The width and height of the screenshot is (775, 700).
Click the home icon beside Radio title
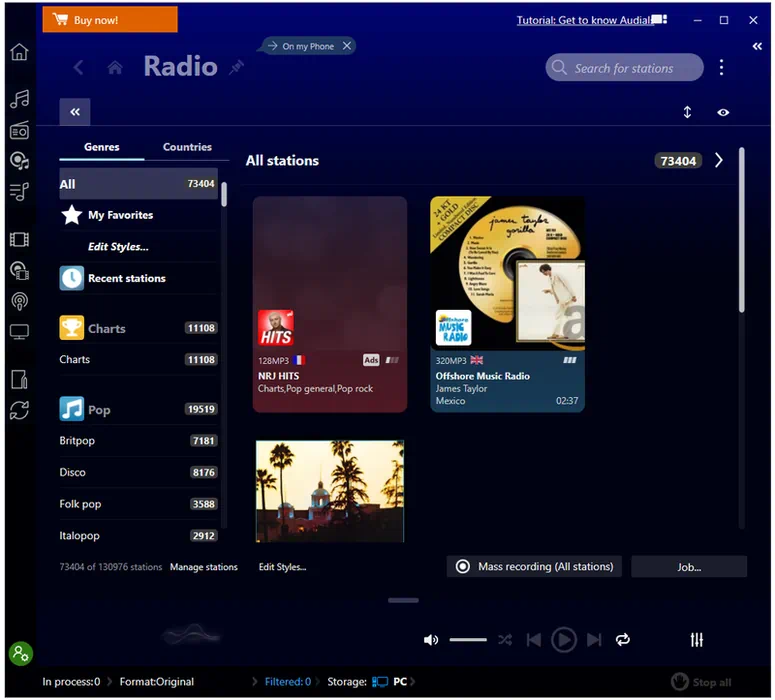pos(115,67)
